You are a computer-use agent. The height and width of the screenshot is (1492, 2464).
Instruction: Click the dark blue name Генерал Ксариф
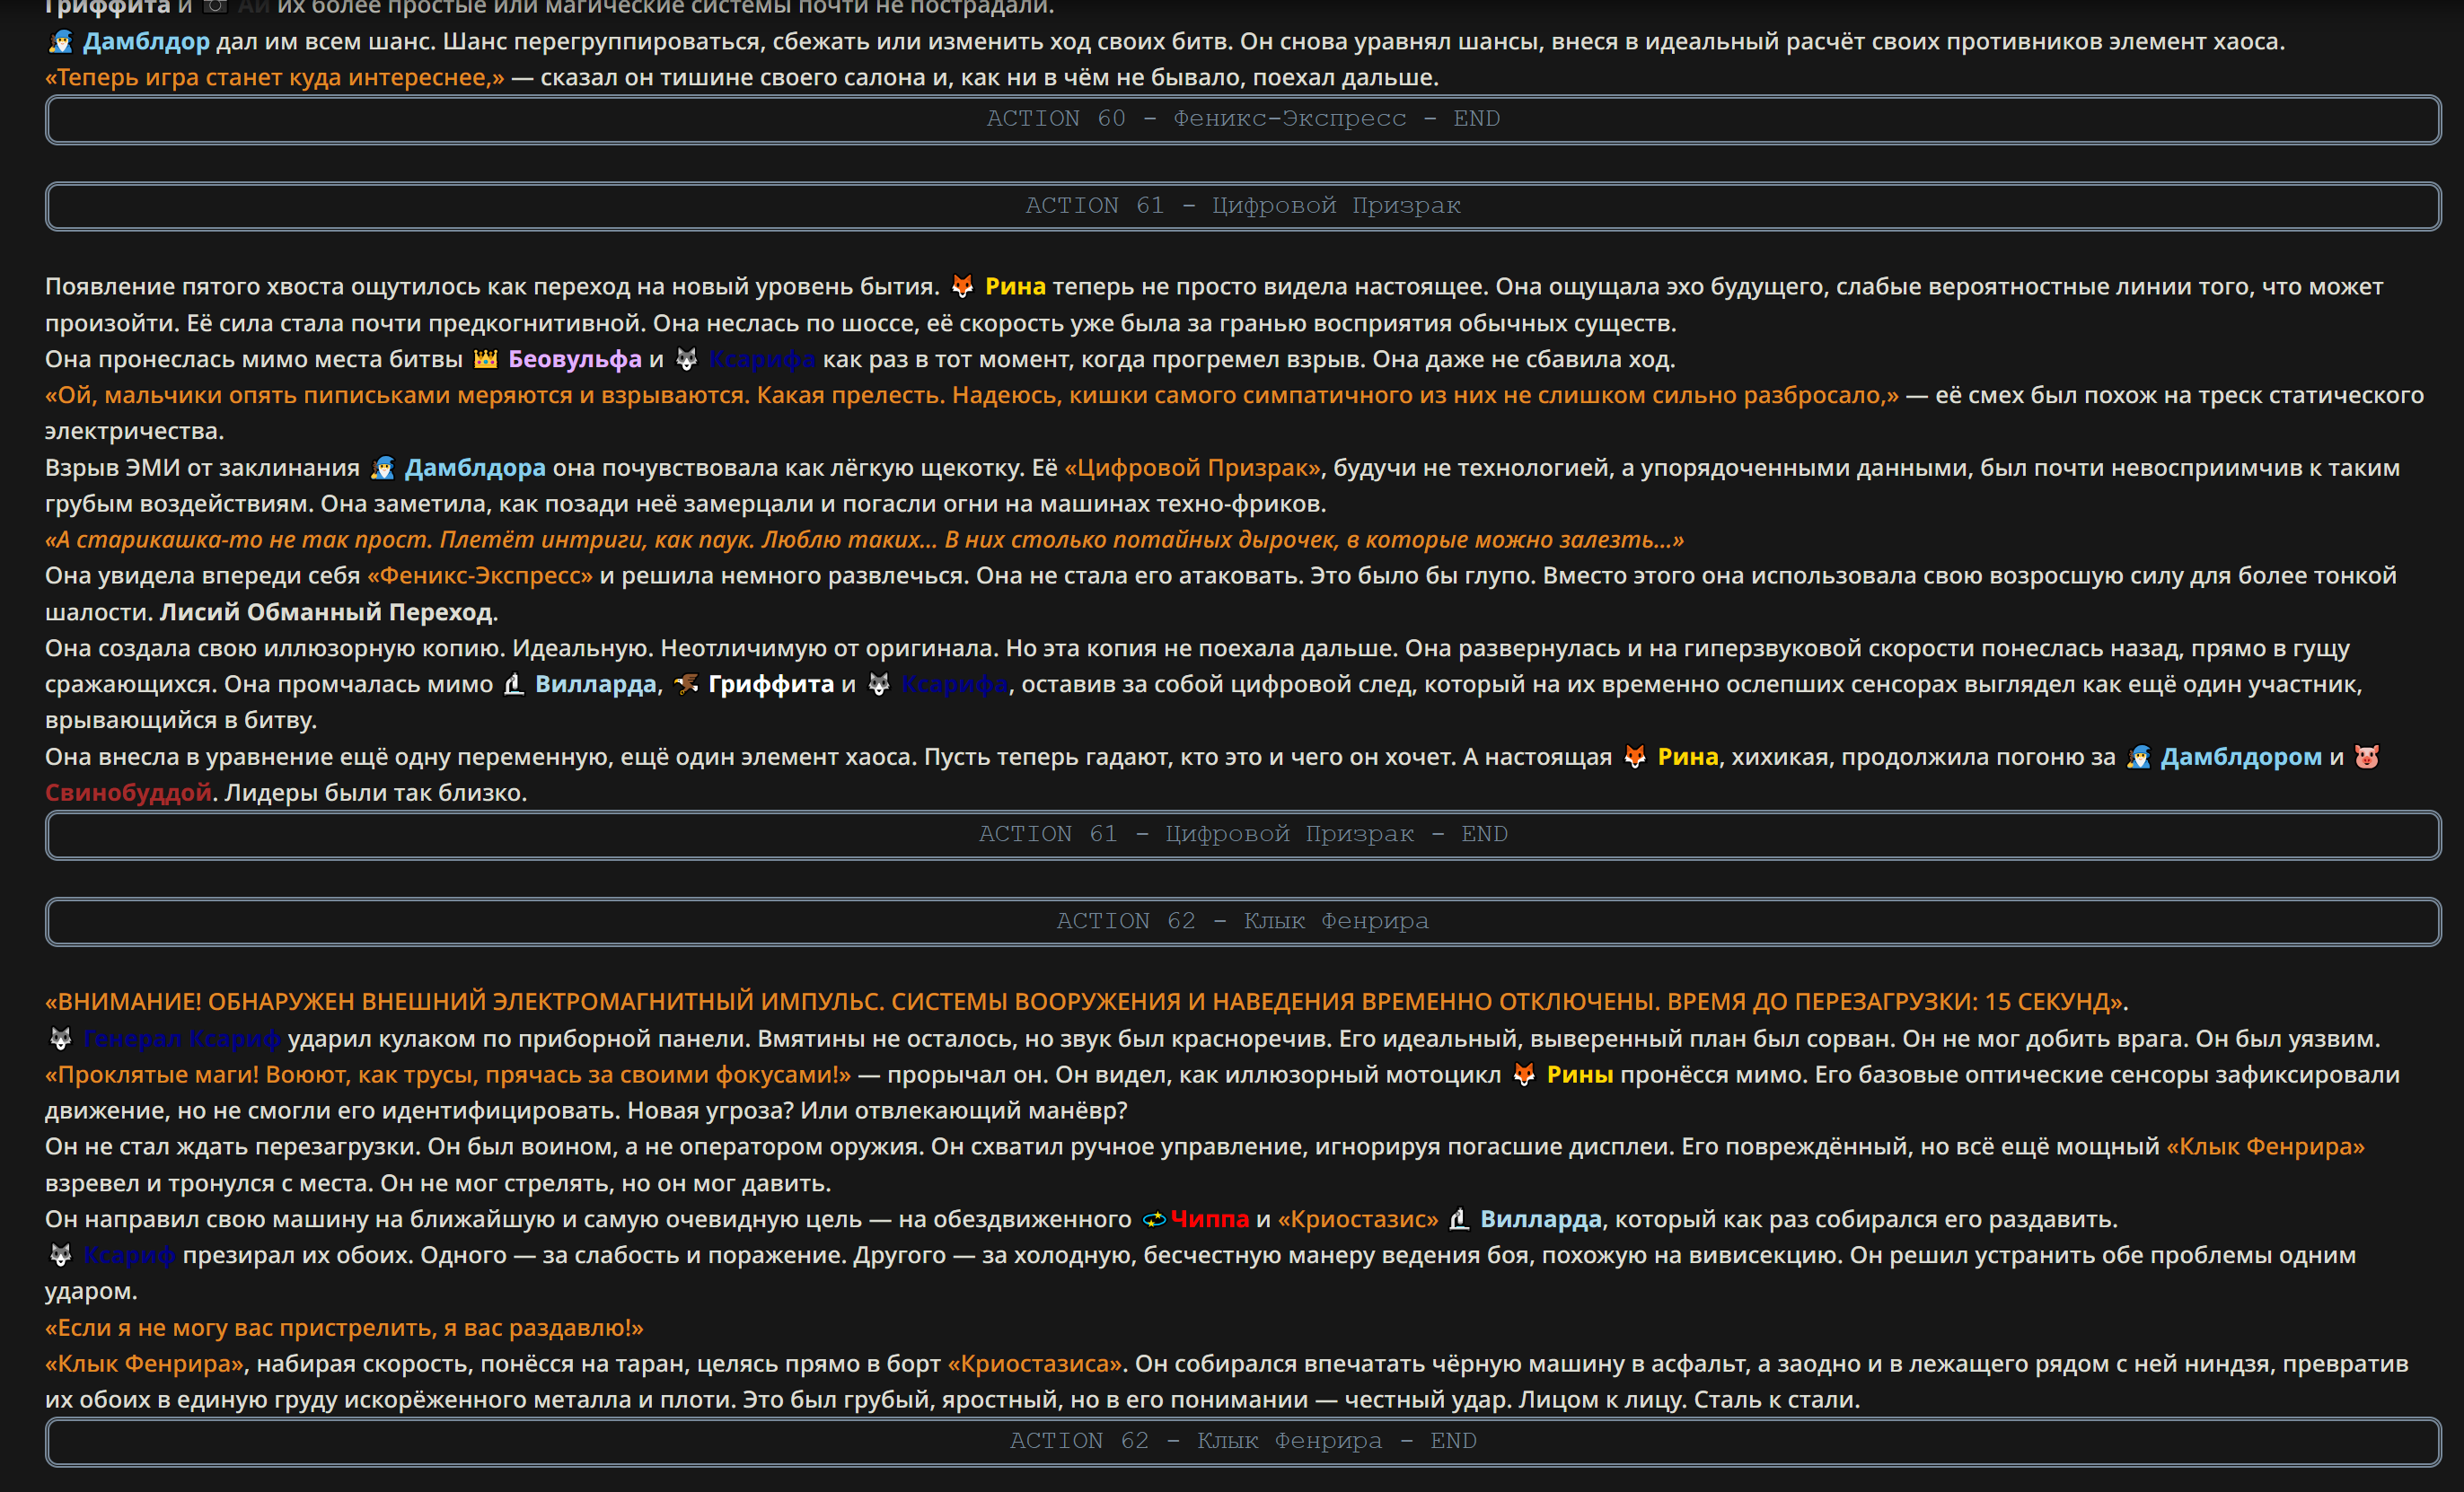[x=182, y=1038]
